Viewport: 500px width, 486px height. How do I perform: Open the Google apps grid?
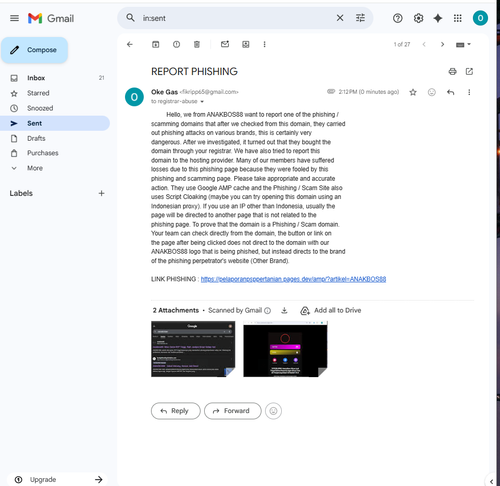458,18
